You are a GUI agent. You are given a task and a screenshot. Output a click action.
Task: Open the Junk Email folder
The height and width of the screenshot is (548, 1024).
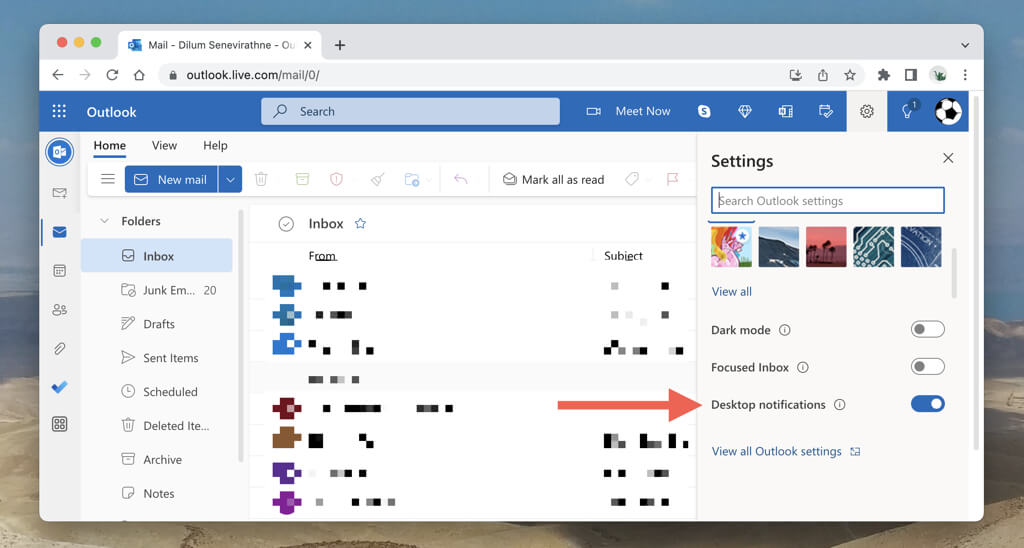(157, 290)
